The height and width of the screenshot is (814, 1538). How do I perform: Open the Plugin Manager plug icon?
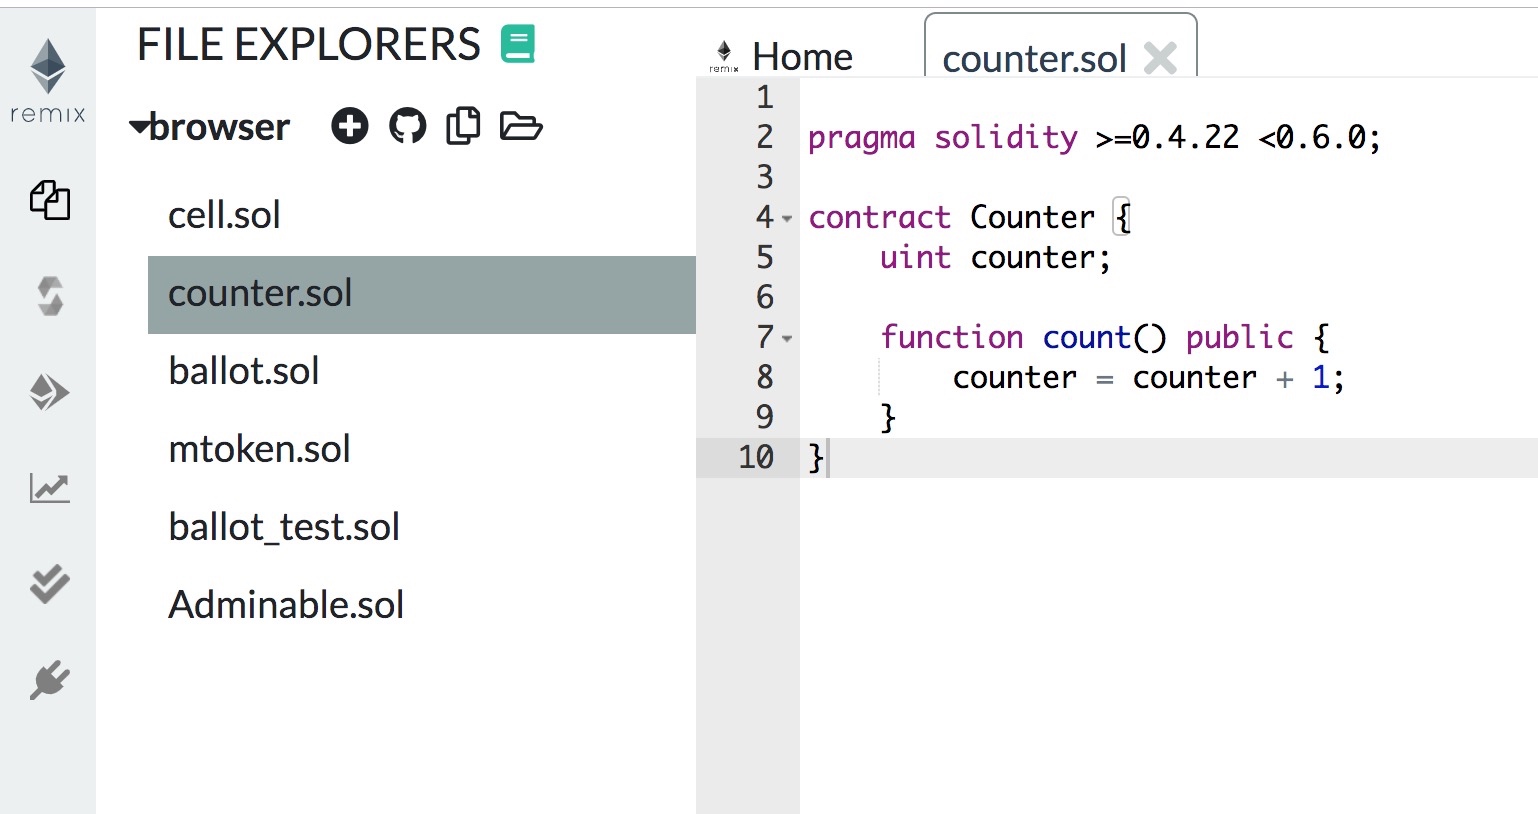(x=49, y=681)
